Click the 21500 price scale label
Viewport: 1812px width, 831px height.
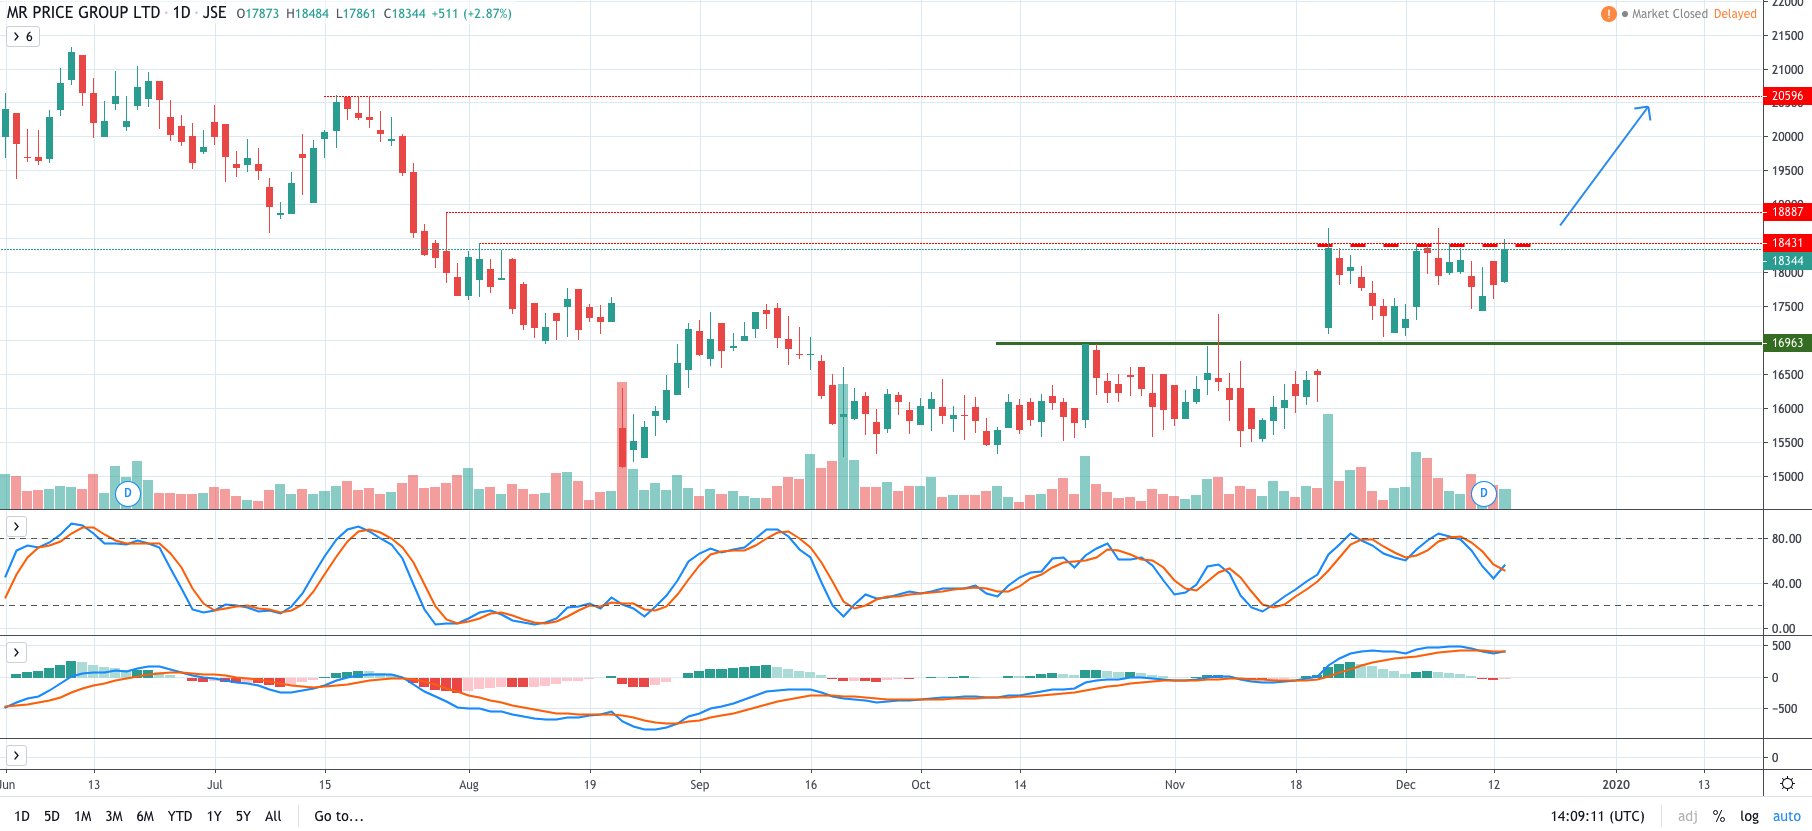click(x=1787, y=36)
